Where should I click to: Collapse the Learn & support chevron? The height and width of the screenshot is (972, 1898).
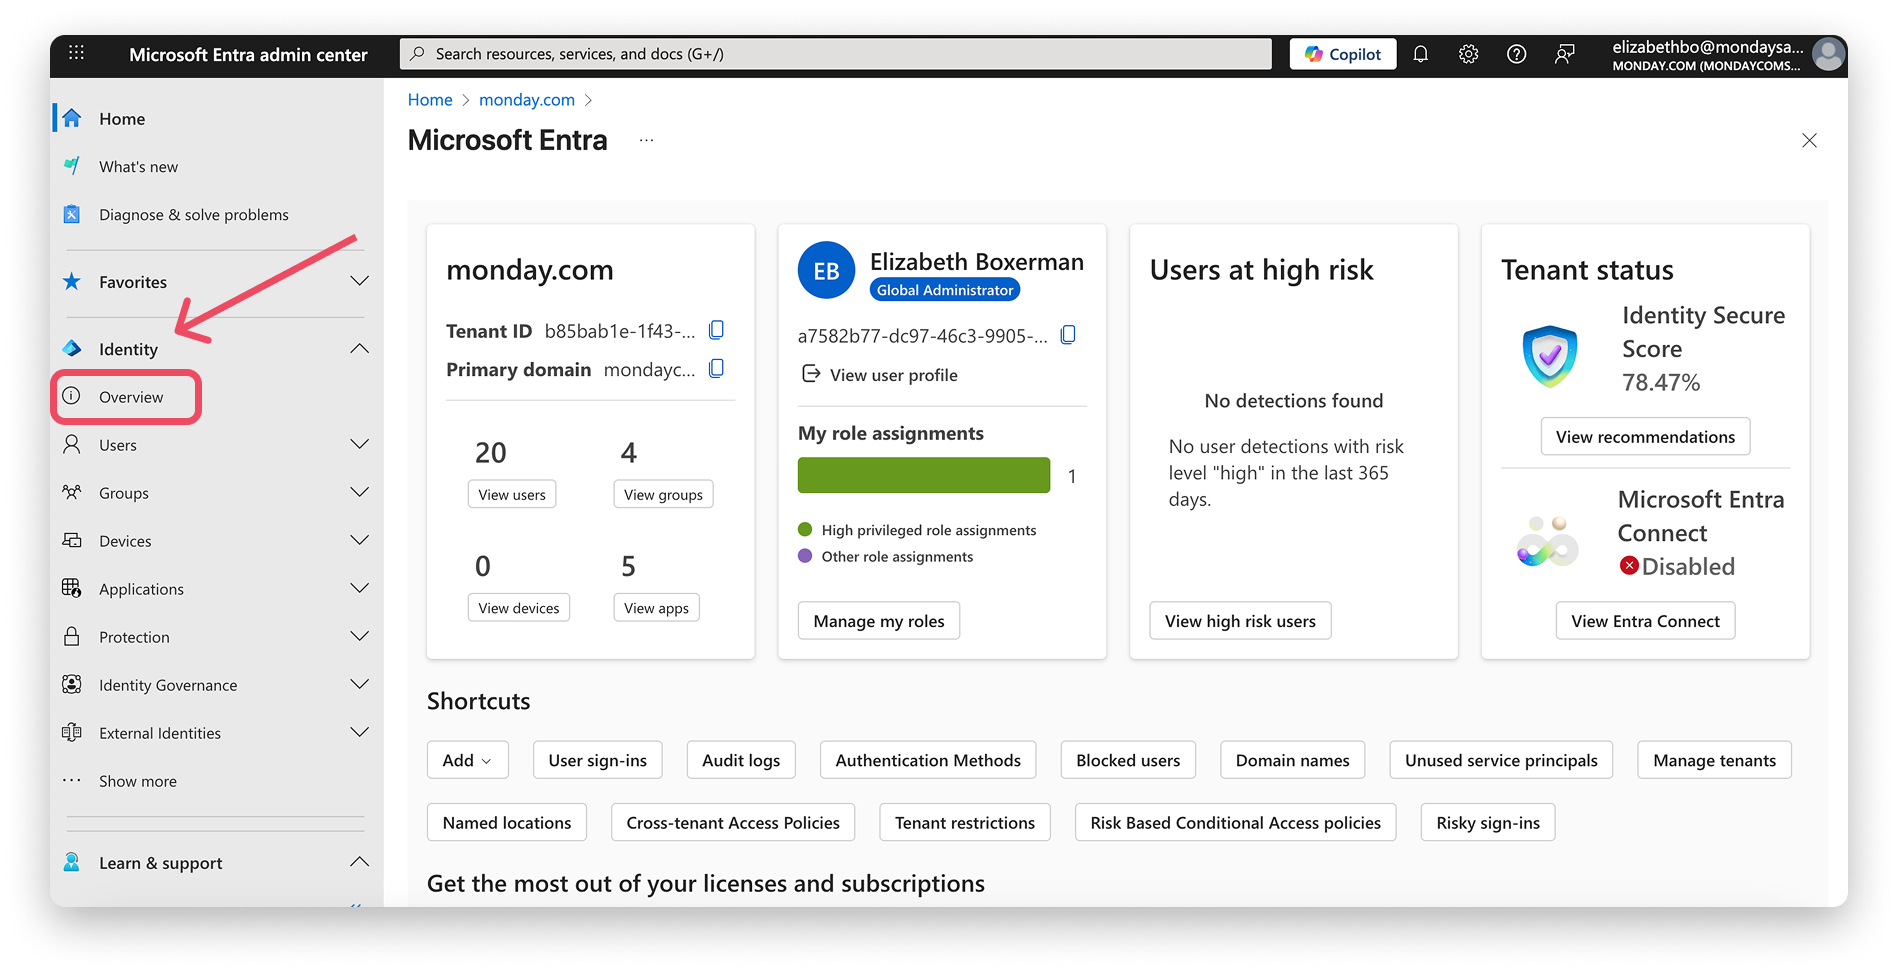pyautogui.click(x=360, y=862)
